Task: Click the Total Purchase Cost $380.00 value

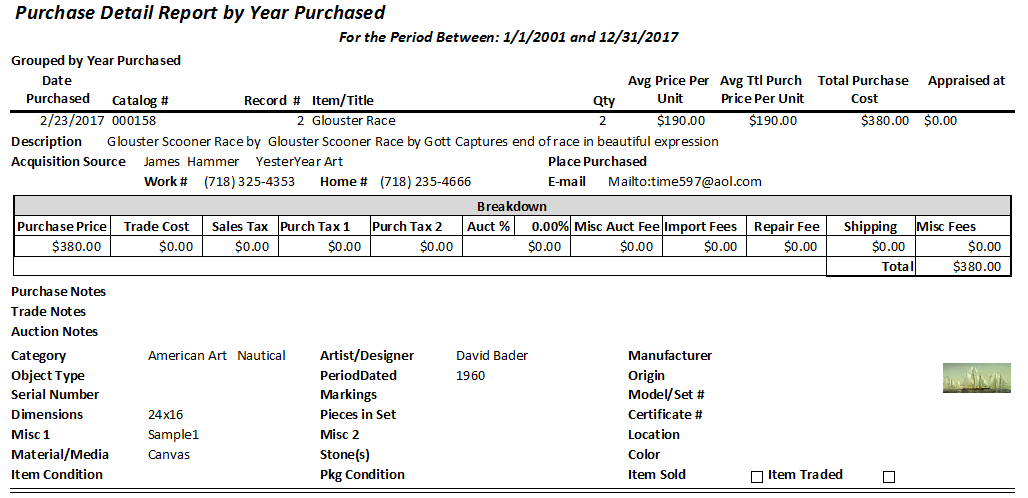Action: point(885,121)
